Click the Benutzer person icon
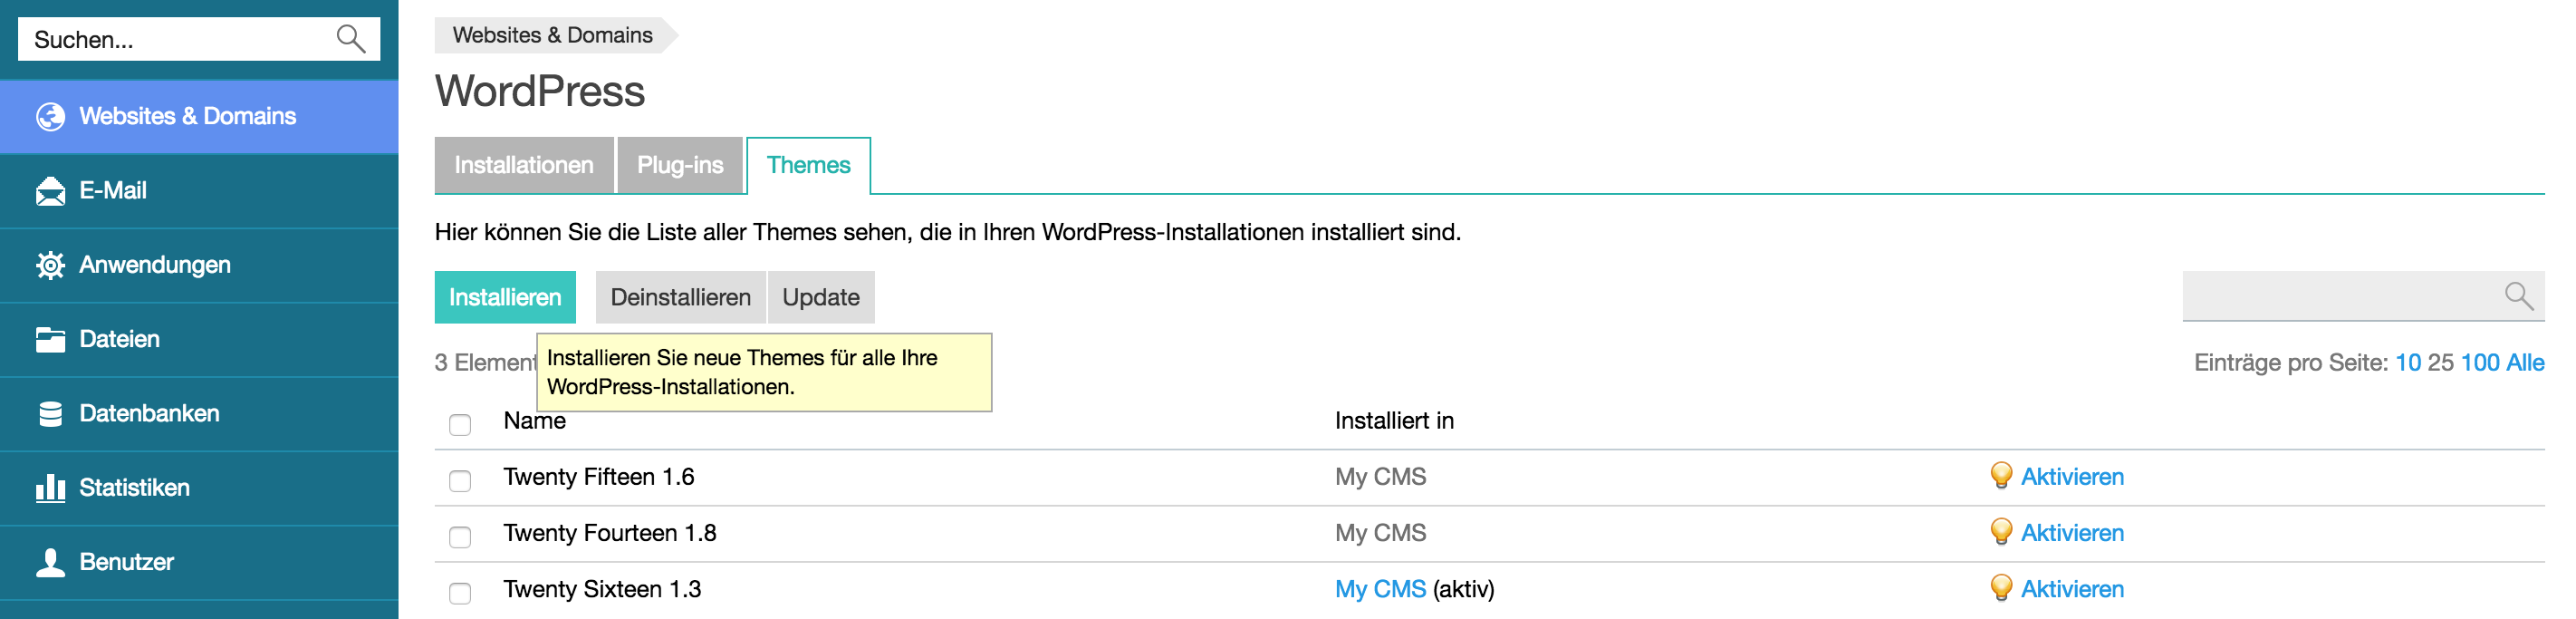 [x=50, y=562]
